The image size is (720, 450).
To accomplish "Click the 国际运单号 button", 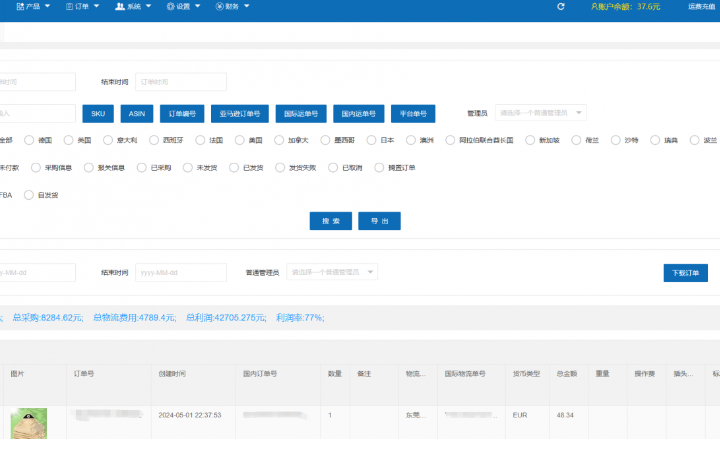I will point(301,113).
